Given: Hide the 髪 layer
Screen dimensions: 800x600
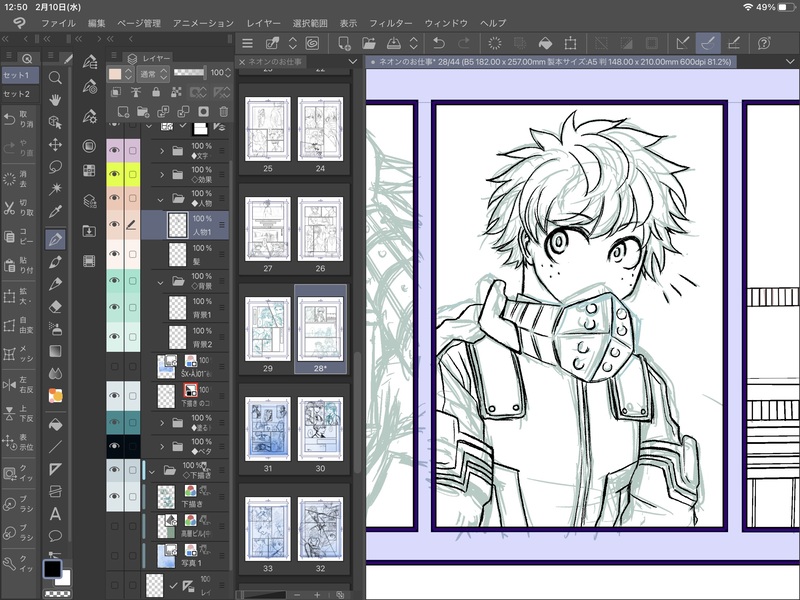Looking at the screenshot, I should point(114,254).
